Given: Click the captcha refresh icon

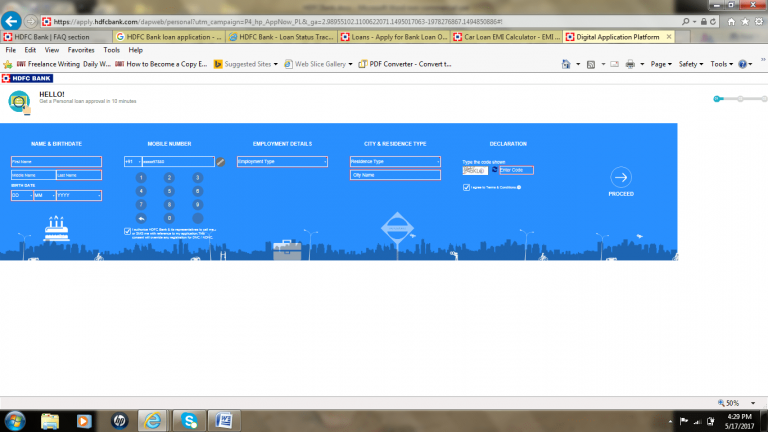Looking at the screenshot, I should click(x=493, y=171).
